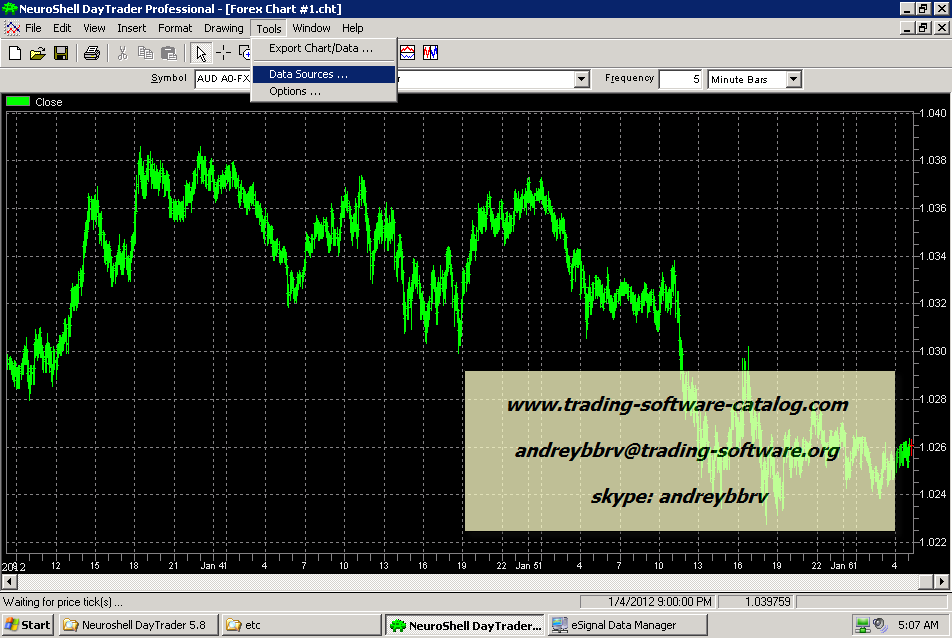952x638 pixels.
Task: Open the etc folder taskbar button
Action: click(300, 625)
